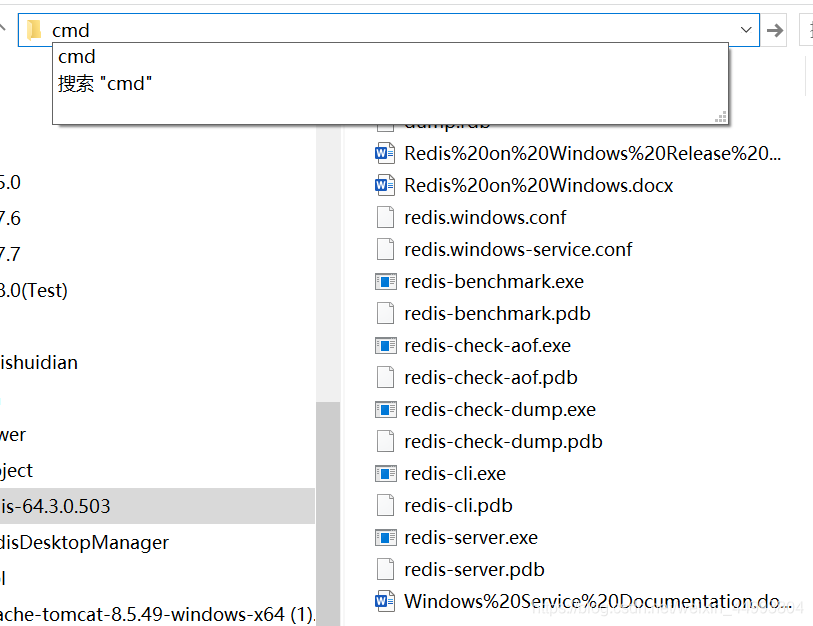The width and height of the screenshot is (813, 626).
Task: Select the 3.0(Test) item in navigation pane
Action: click(34, 290)
